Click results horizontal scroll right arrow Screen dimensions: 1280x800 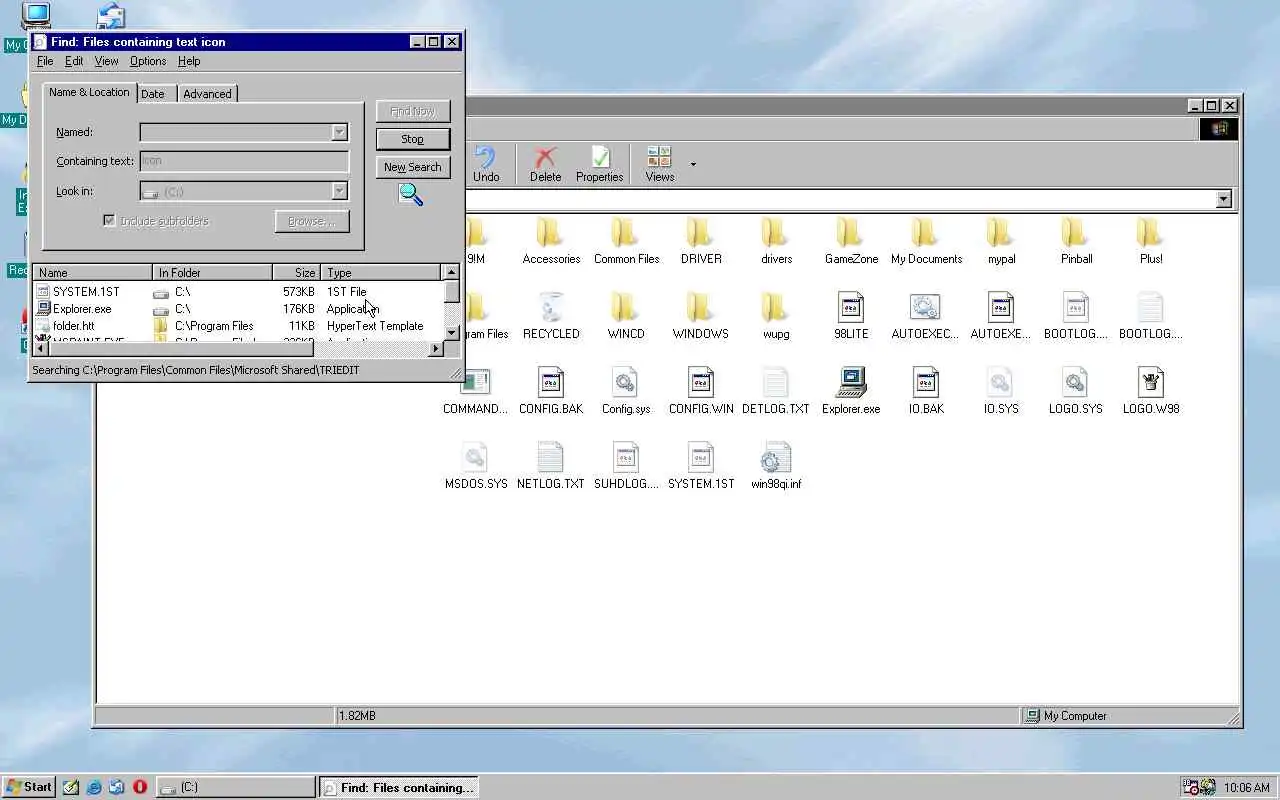pyautogui.click(x=435, y=348)
